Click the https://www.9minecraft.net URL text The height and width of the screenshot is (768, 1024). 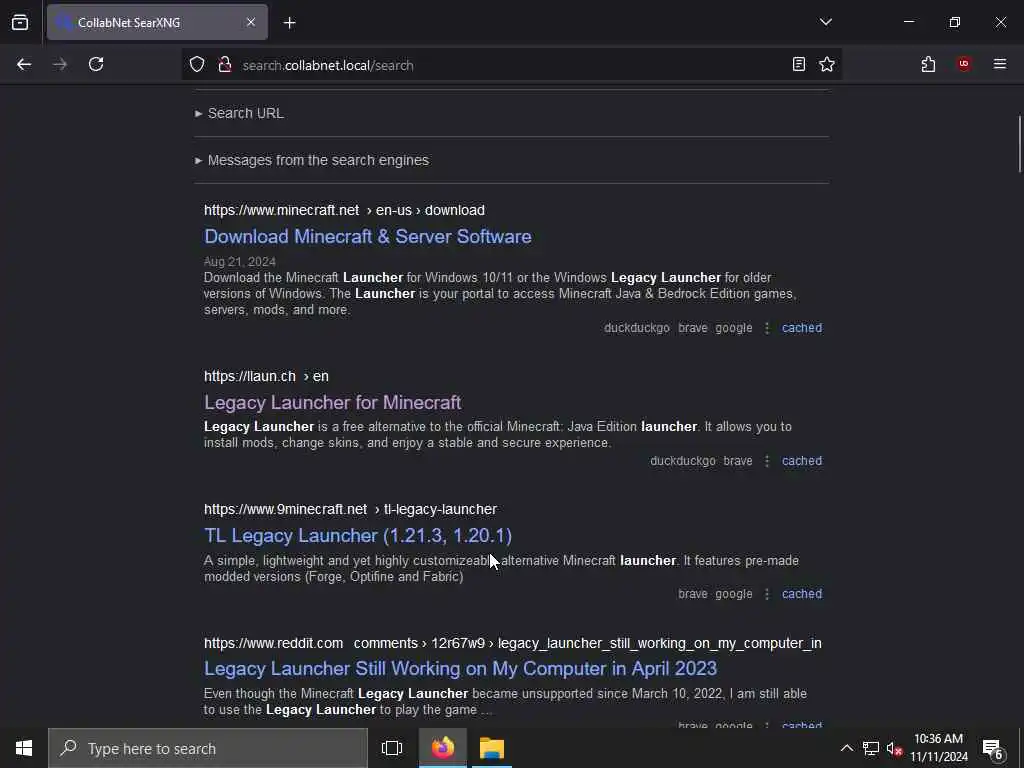285,509
